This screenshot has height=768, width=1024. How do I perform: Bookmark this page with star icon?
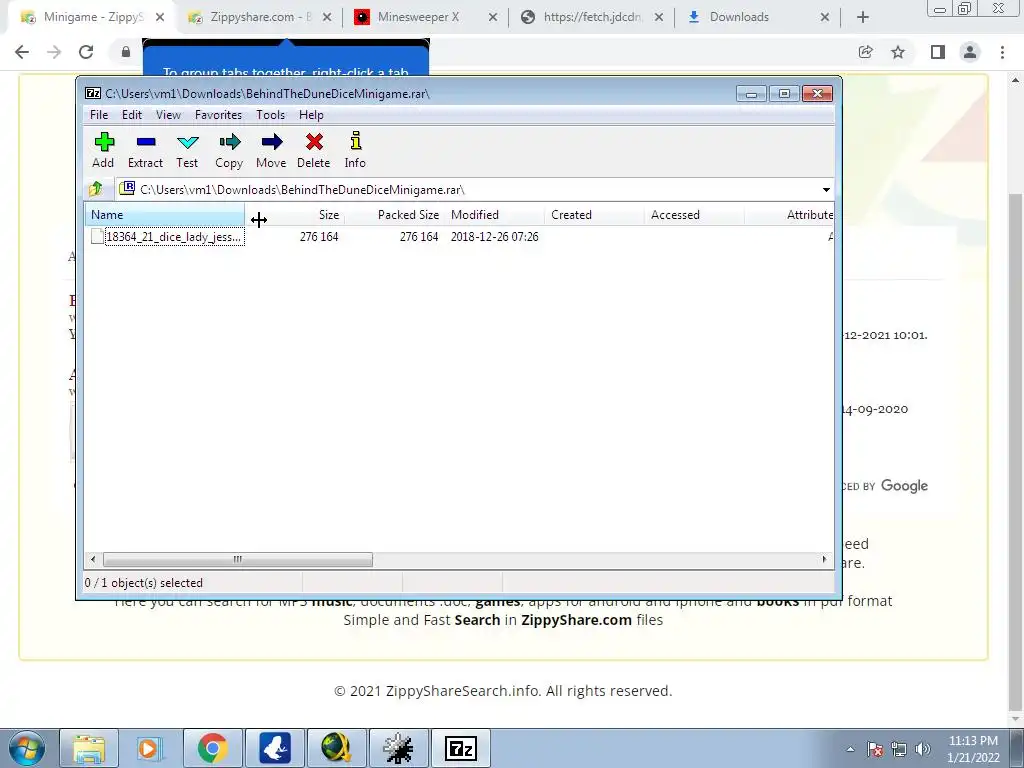point(899,52)
